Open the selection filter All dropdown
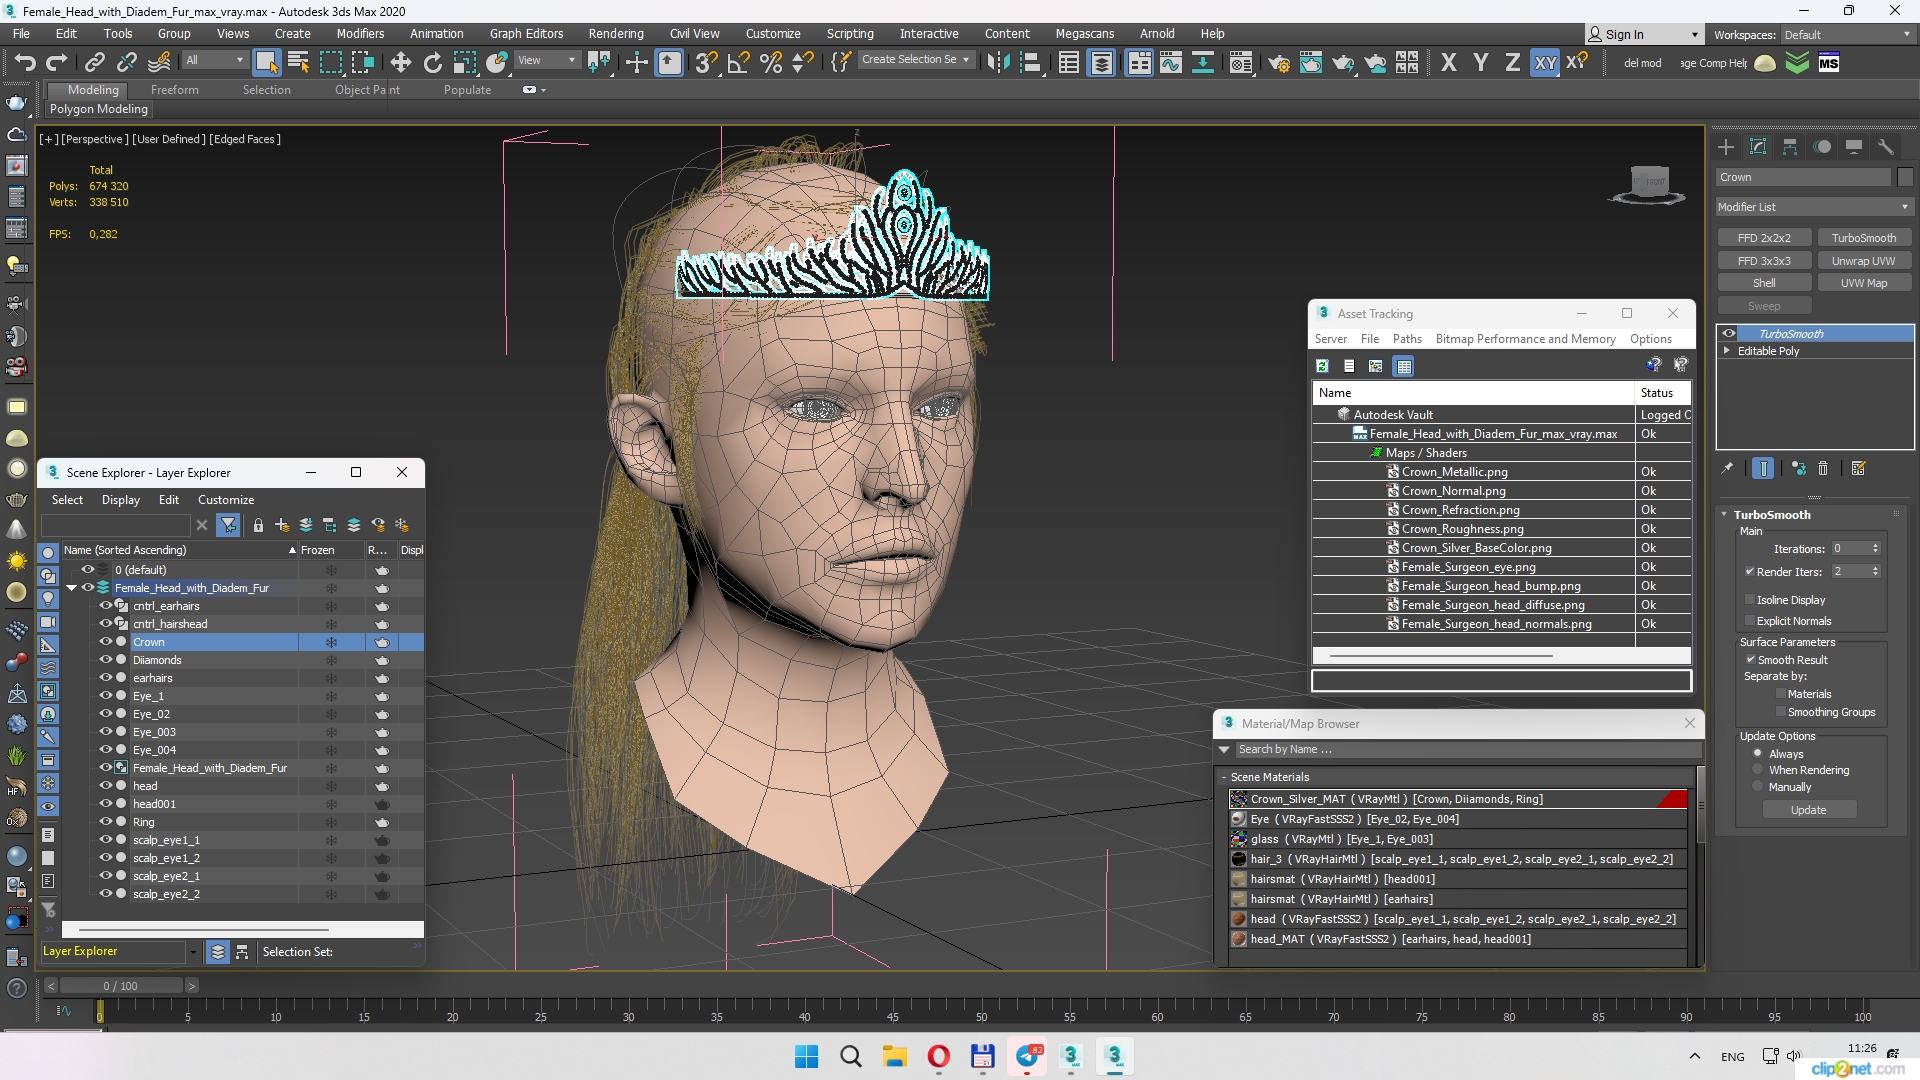Screen dimensions: 1920x1080 214,60
